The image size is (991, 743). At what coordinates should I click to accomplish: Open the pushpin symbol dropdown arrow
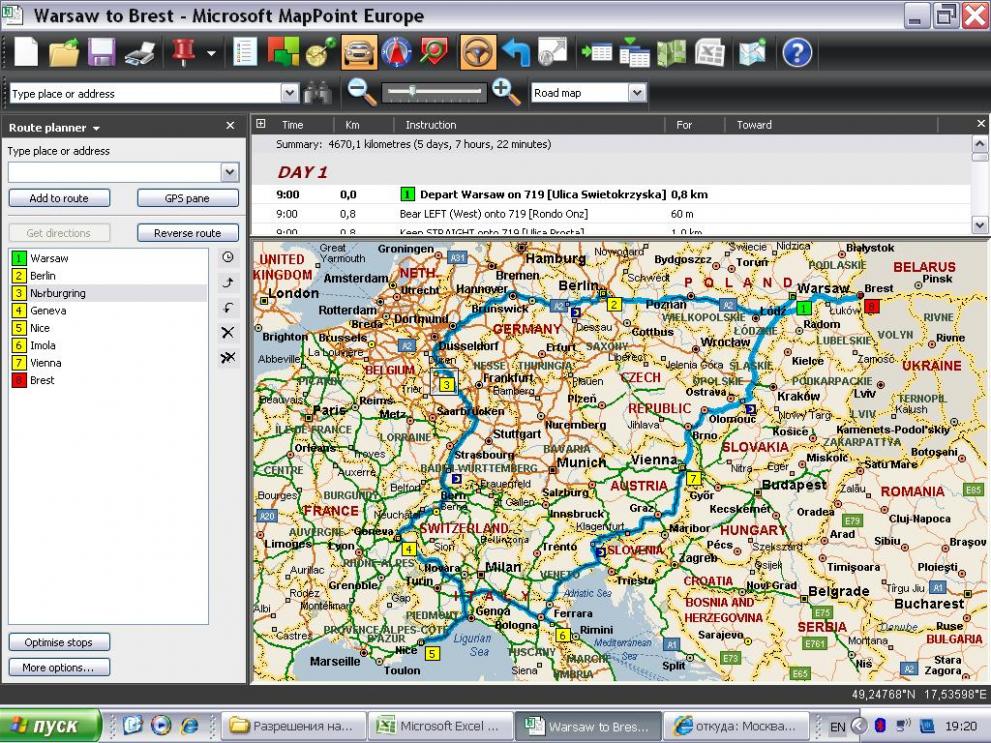(211, 53)
